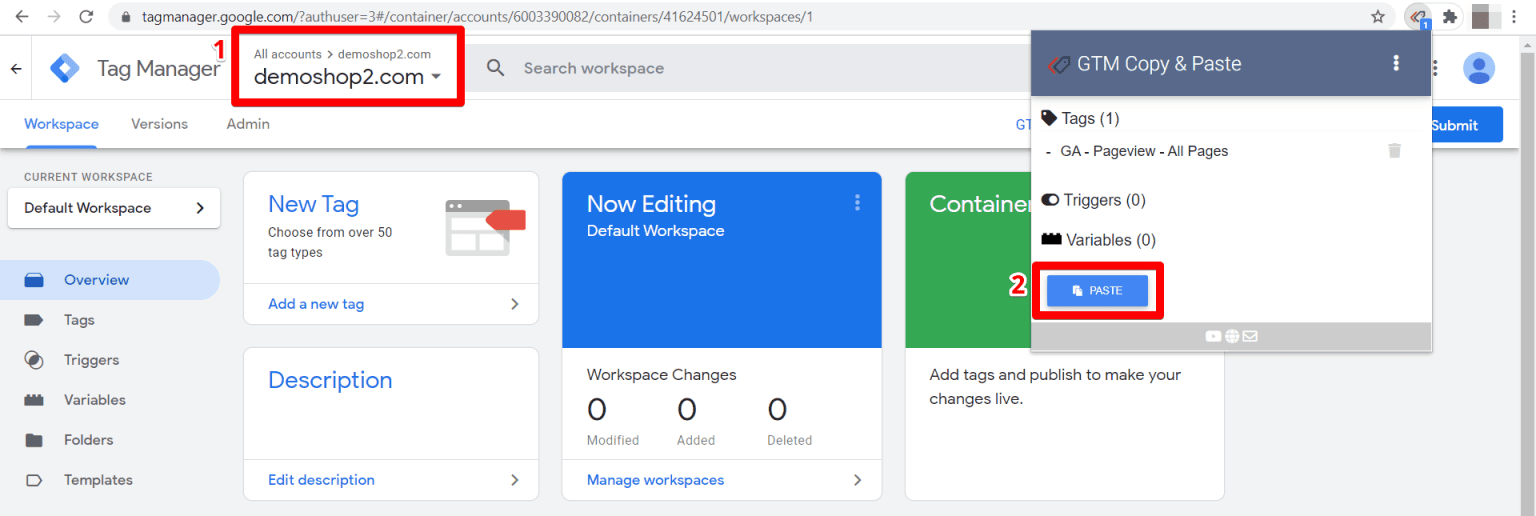Screen dimensions: 1536x516
Task: Expand the Default Workspace selector
Action: point(114,208)
